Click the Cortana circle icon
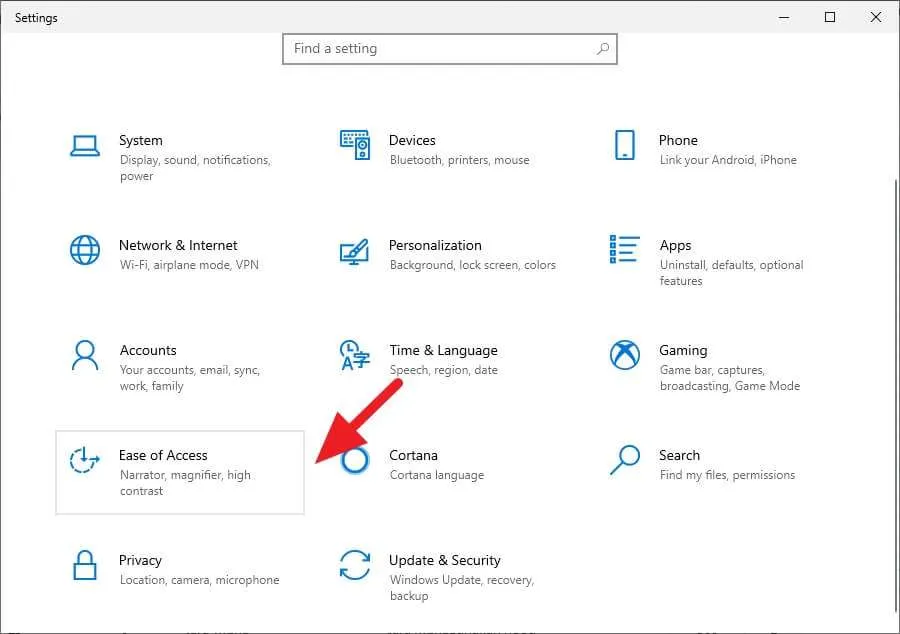The image size is (900, 634). [x=355, y=460]
